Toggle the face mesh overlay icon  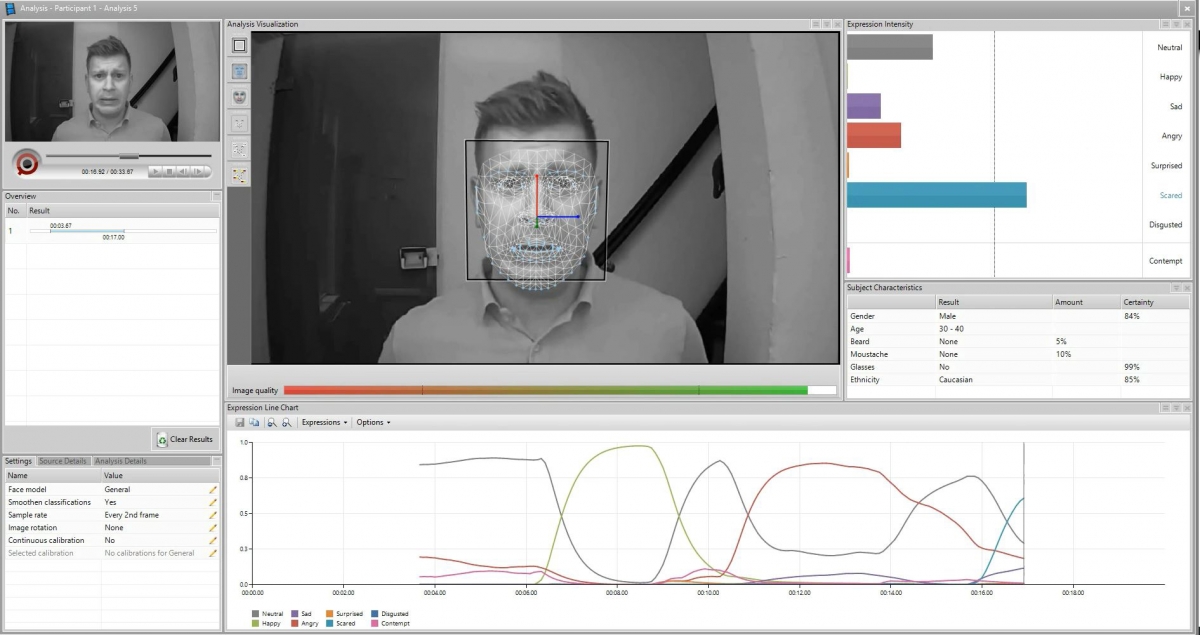[239, 71]
